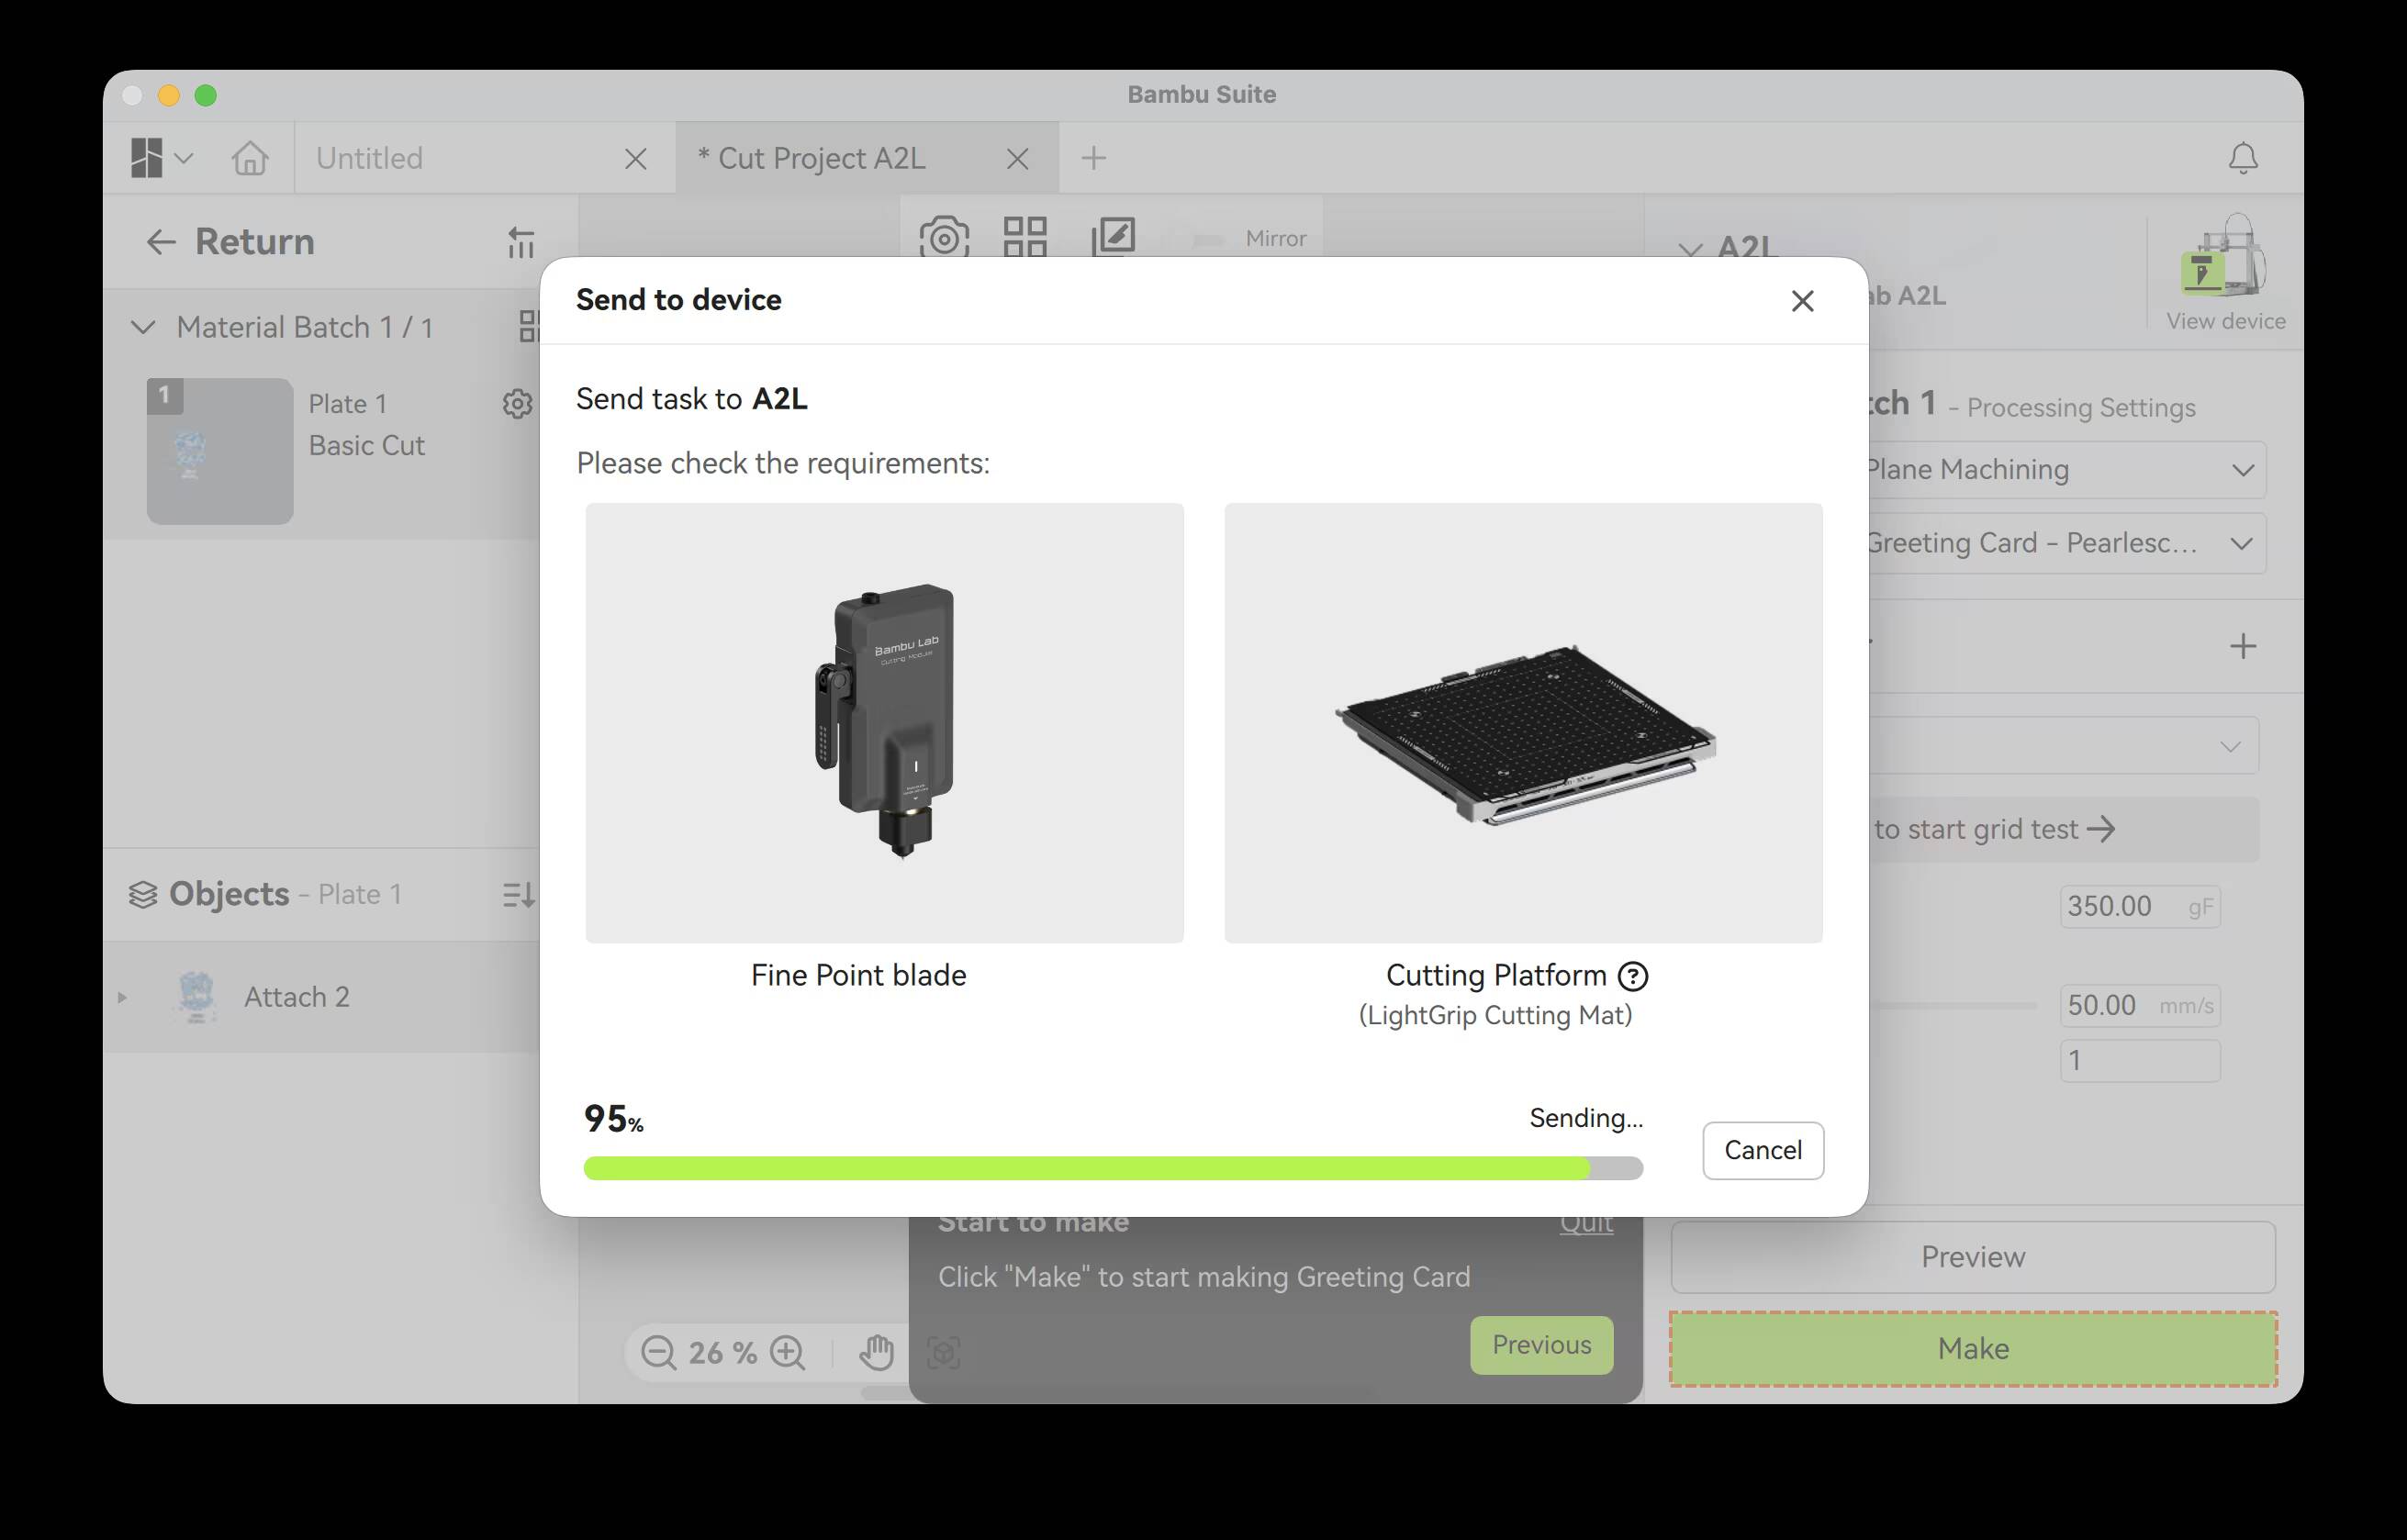Zoom out the canvas
The width and height of the screenshot is (2407, 1540).
[x=658, y=1352]
